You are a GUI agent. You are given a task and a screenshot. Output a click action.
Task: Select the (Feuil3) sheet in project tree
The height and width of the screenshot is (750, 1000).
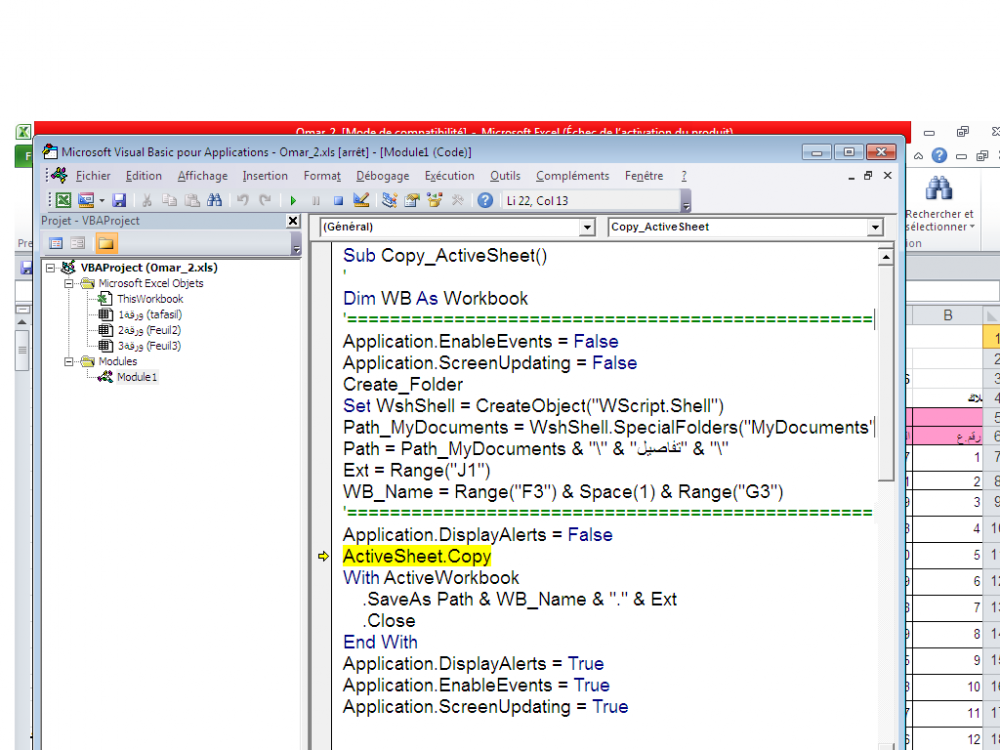pos(149,346)
